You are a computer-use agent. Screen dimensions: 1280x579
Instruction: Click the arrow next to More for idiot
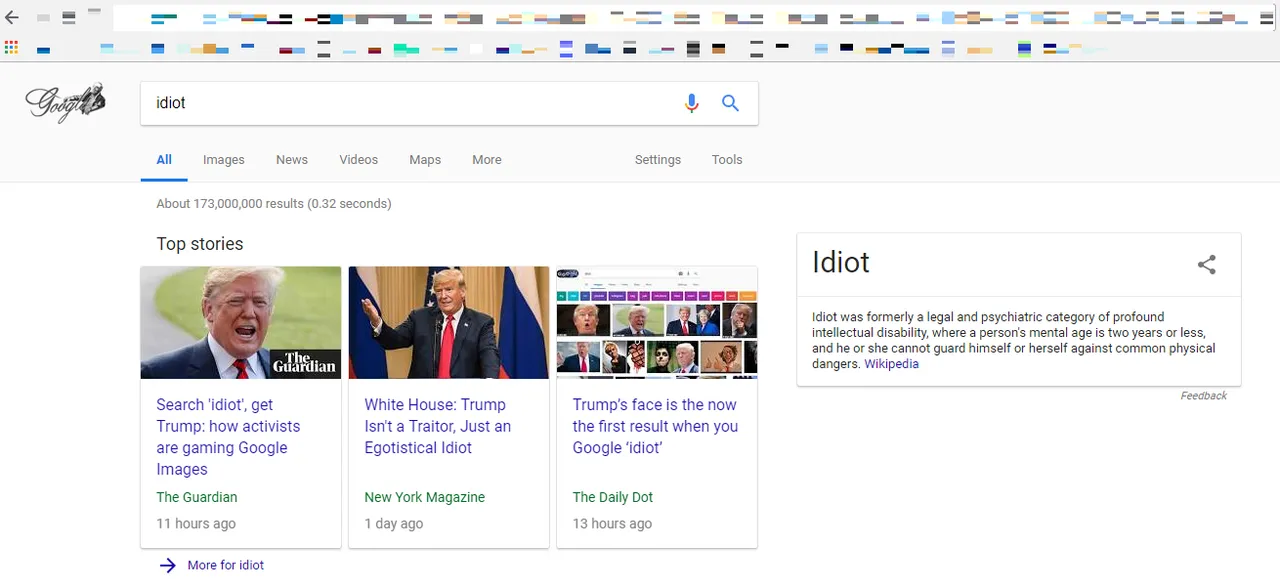pos(168,565)
